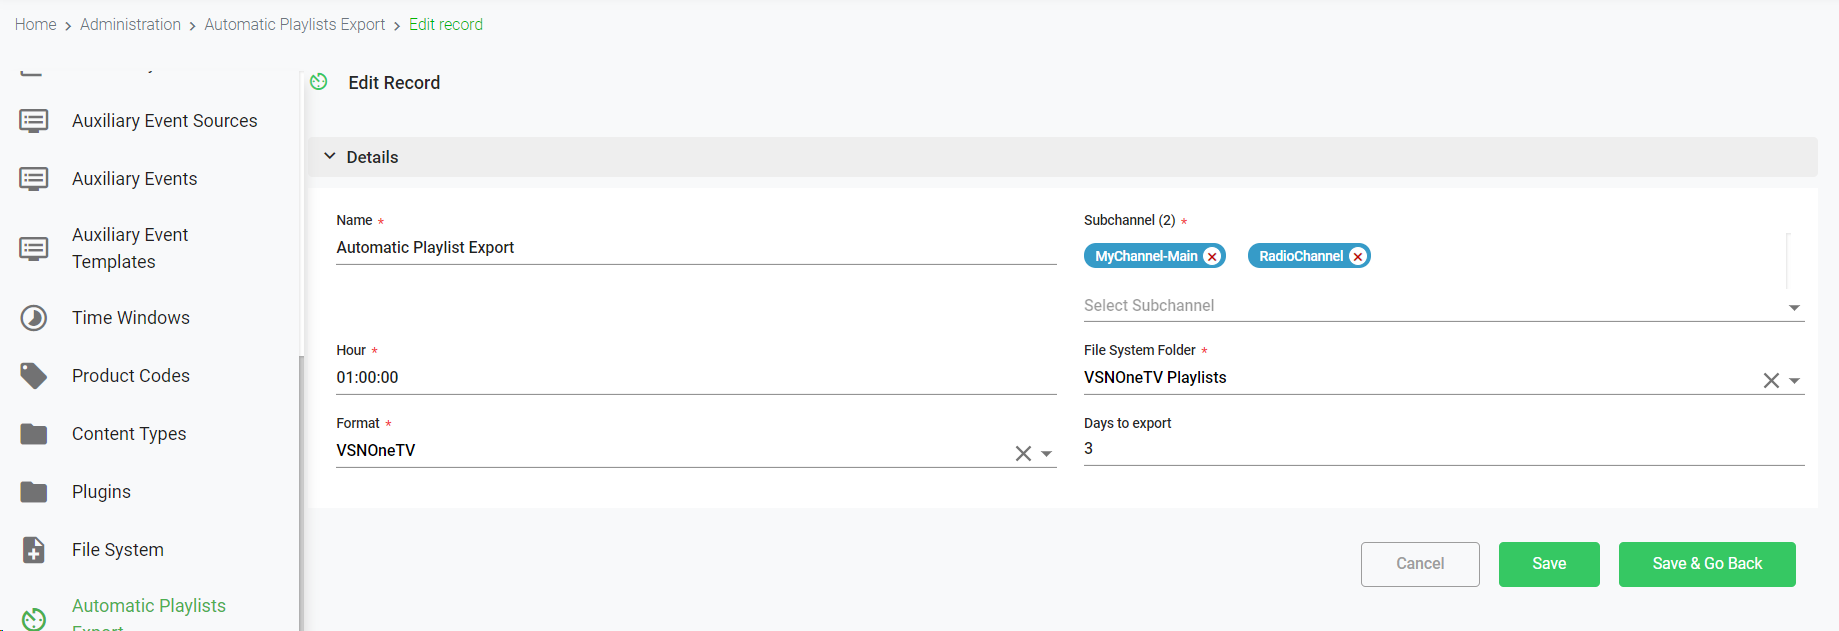Click the Days to export field

click(x=1443, y=449)
